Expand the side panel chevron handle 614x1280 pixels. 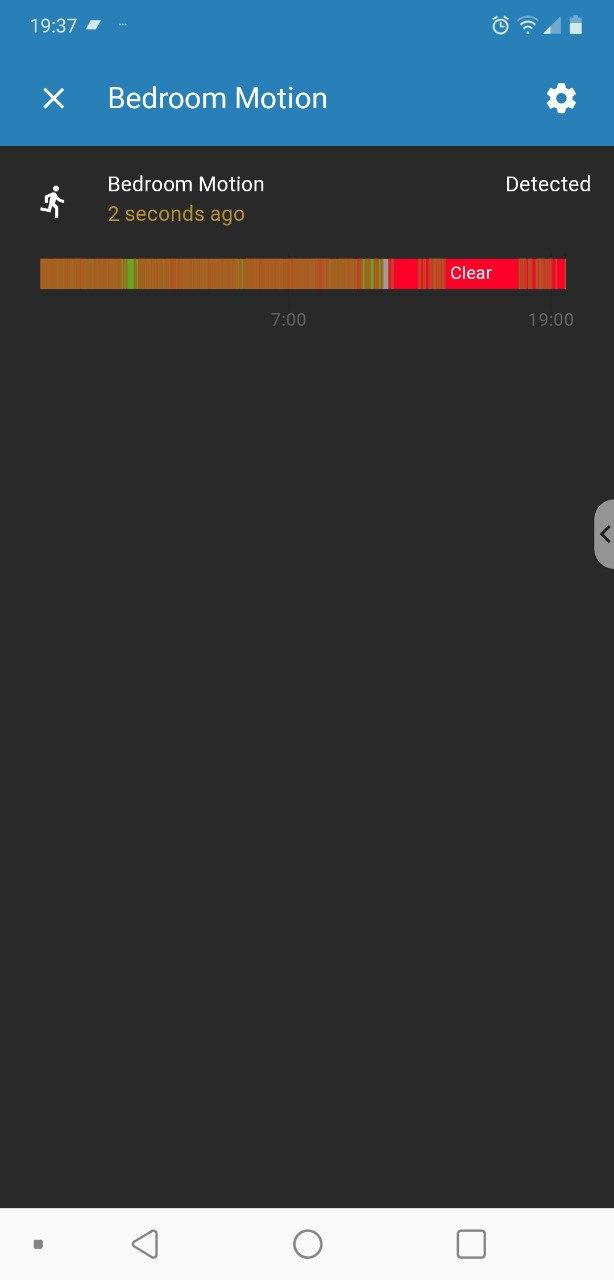[x=604, y=534]
